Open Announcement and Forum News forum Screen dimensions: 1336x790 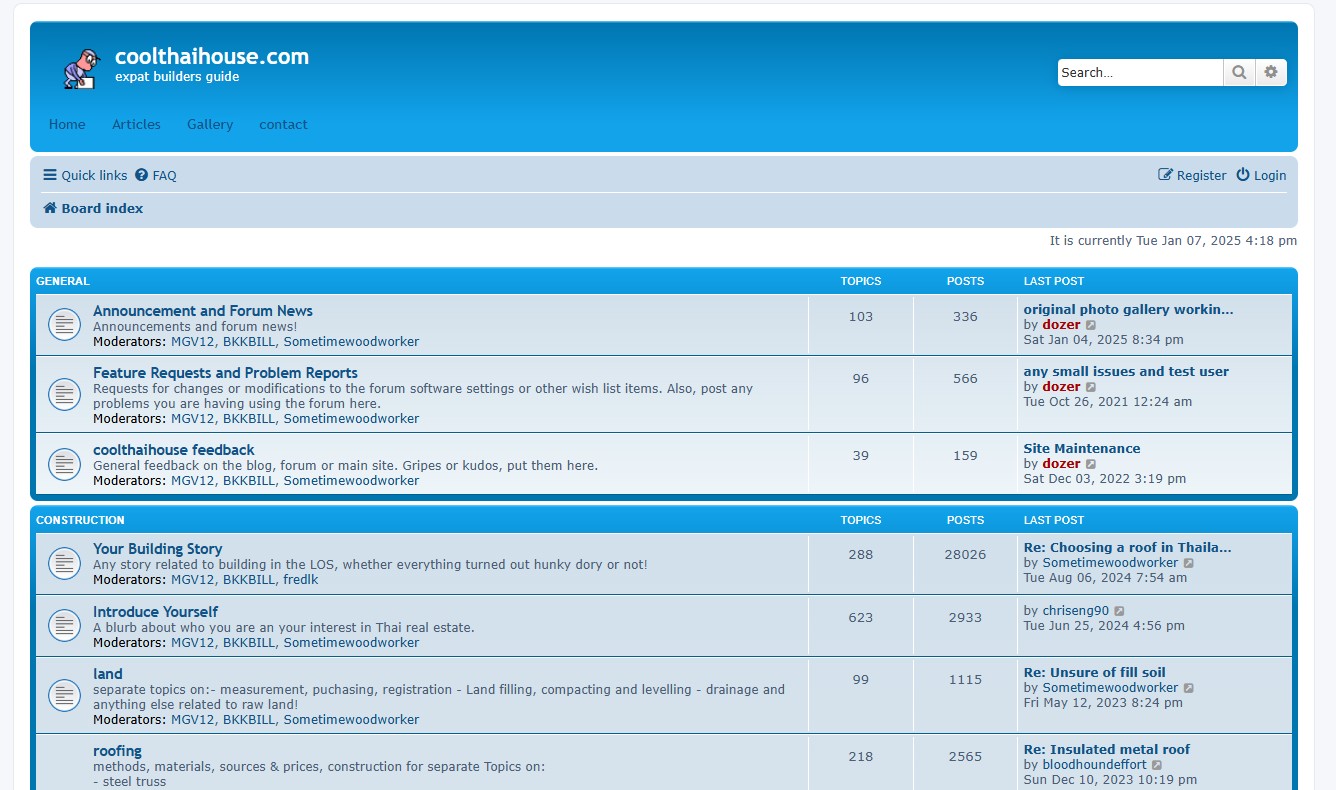pyautogui.click(x=203, y=311)
